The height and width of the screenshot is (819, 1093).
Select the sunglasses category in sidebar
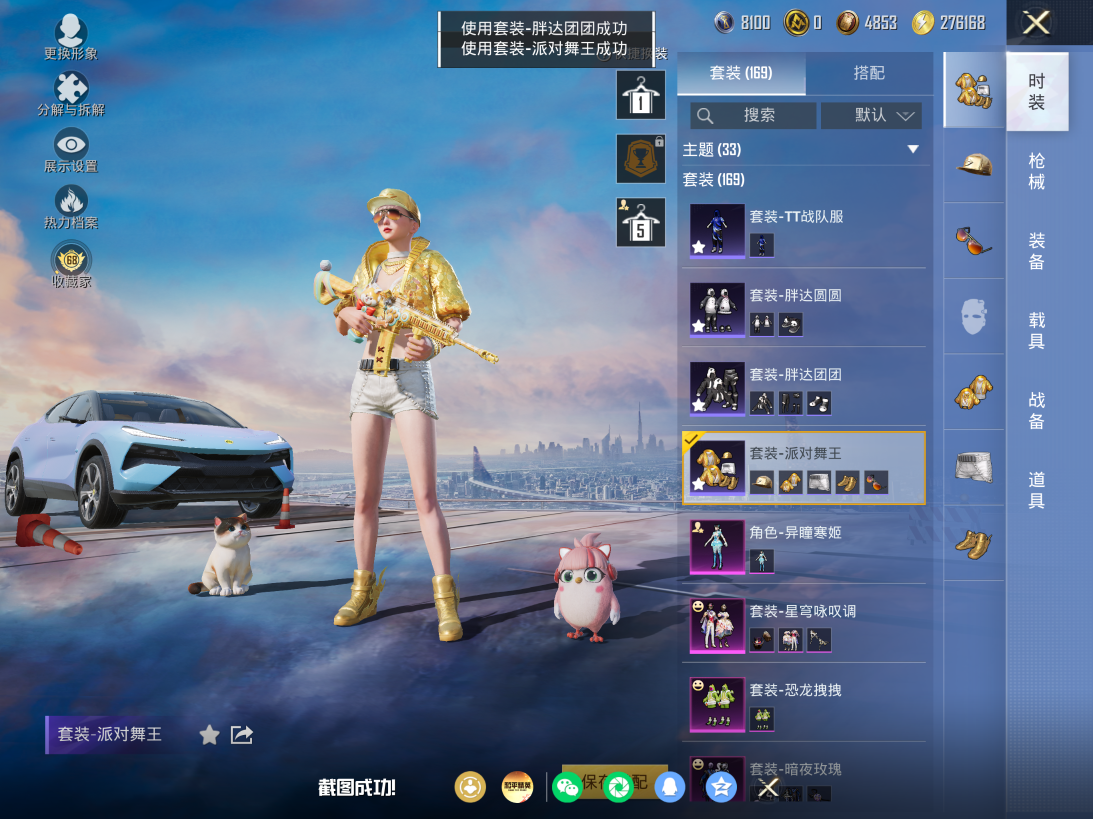973,241
